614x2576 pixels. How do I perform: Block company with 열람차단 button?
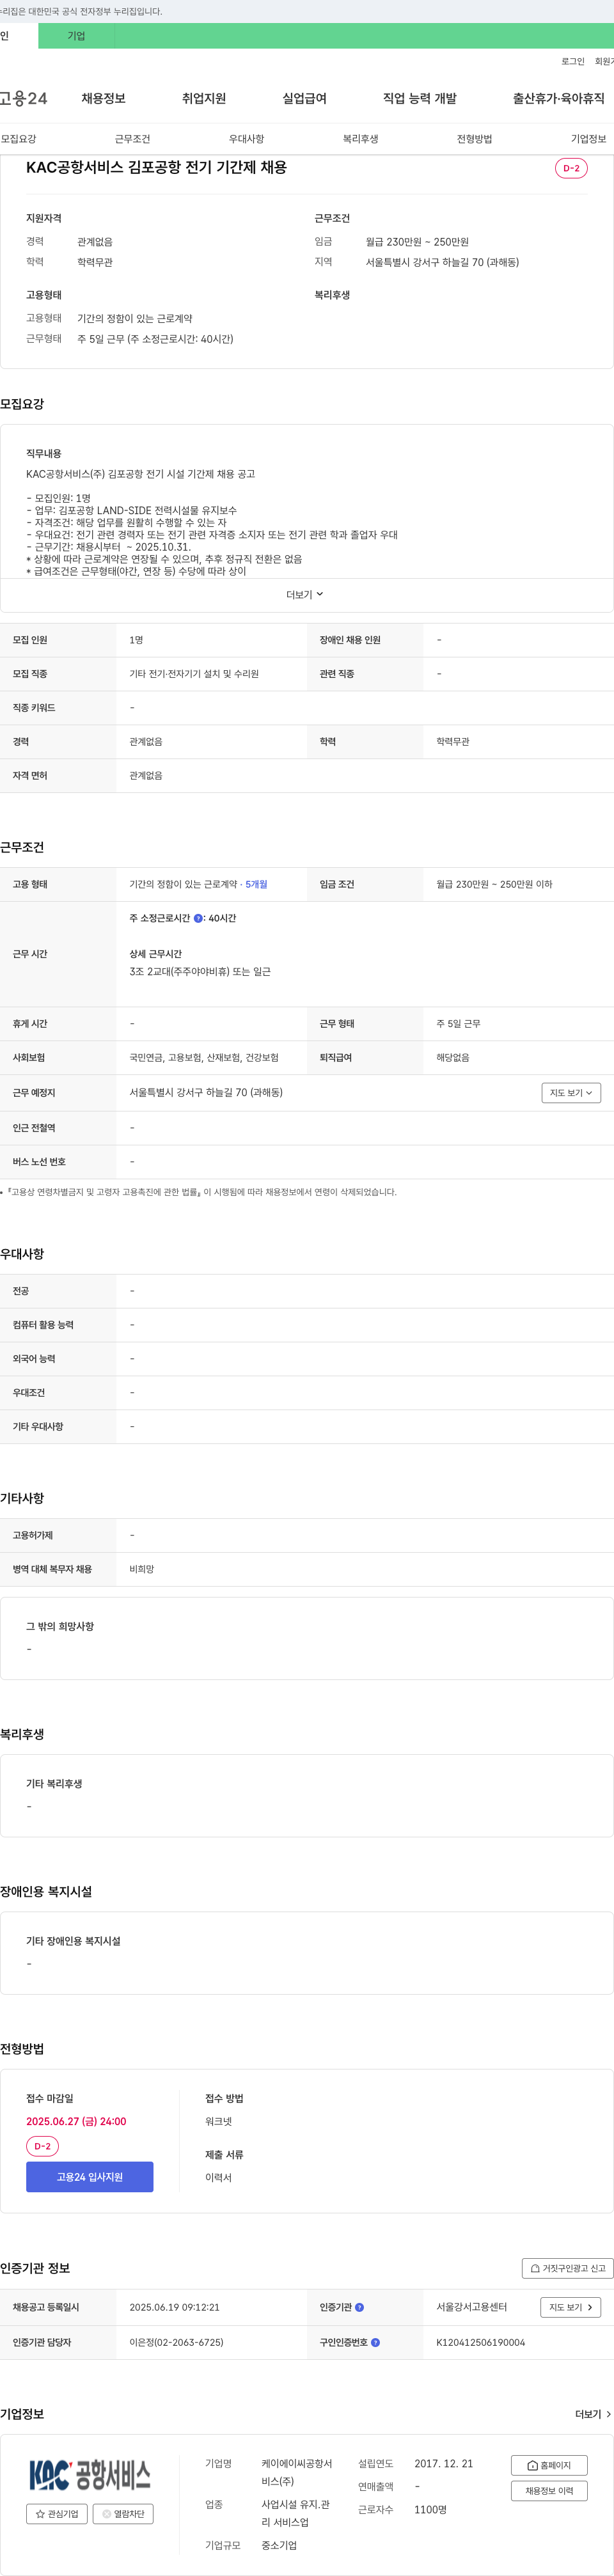tap(123, 2513)
